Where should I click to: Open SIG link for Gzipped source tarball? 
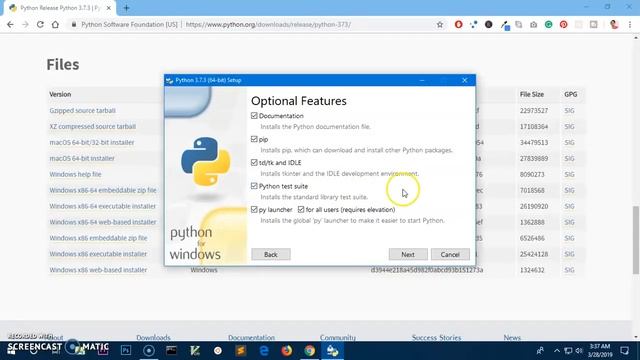click(569, 111)
